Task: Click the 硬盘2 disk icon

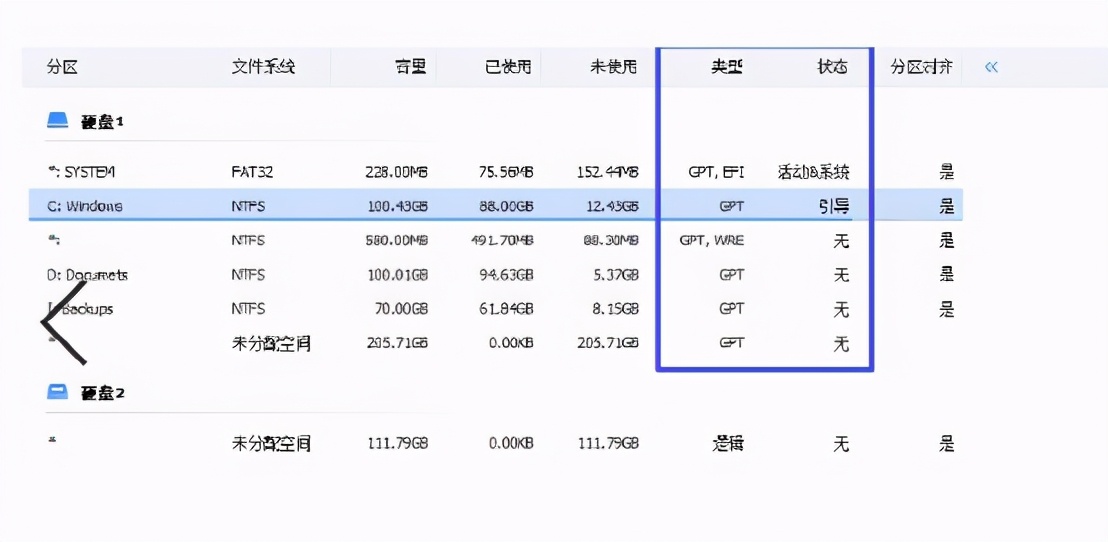Action: pos(58,392)
